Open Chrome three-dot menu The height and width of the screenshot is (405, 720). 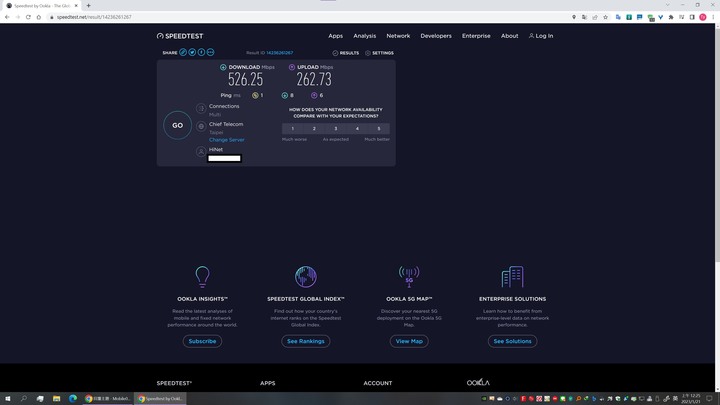[713, 17]
